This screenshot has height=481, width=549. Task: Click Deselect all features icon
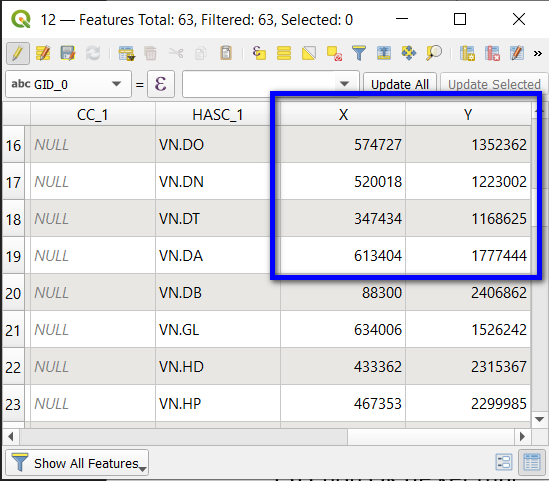coord(334,54)
